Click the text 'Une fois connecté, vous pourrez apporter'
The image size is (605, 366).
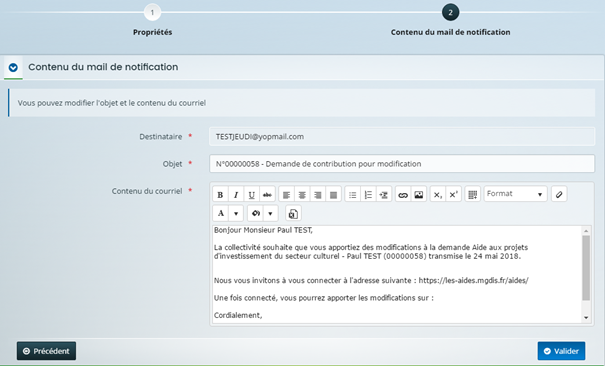click(279, 298)
